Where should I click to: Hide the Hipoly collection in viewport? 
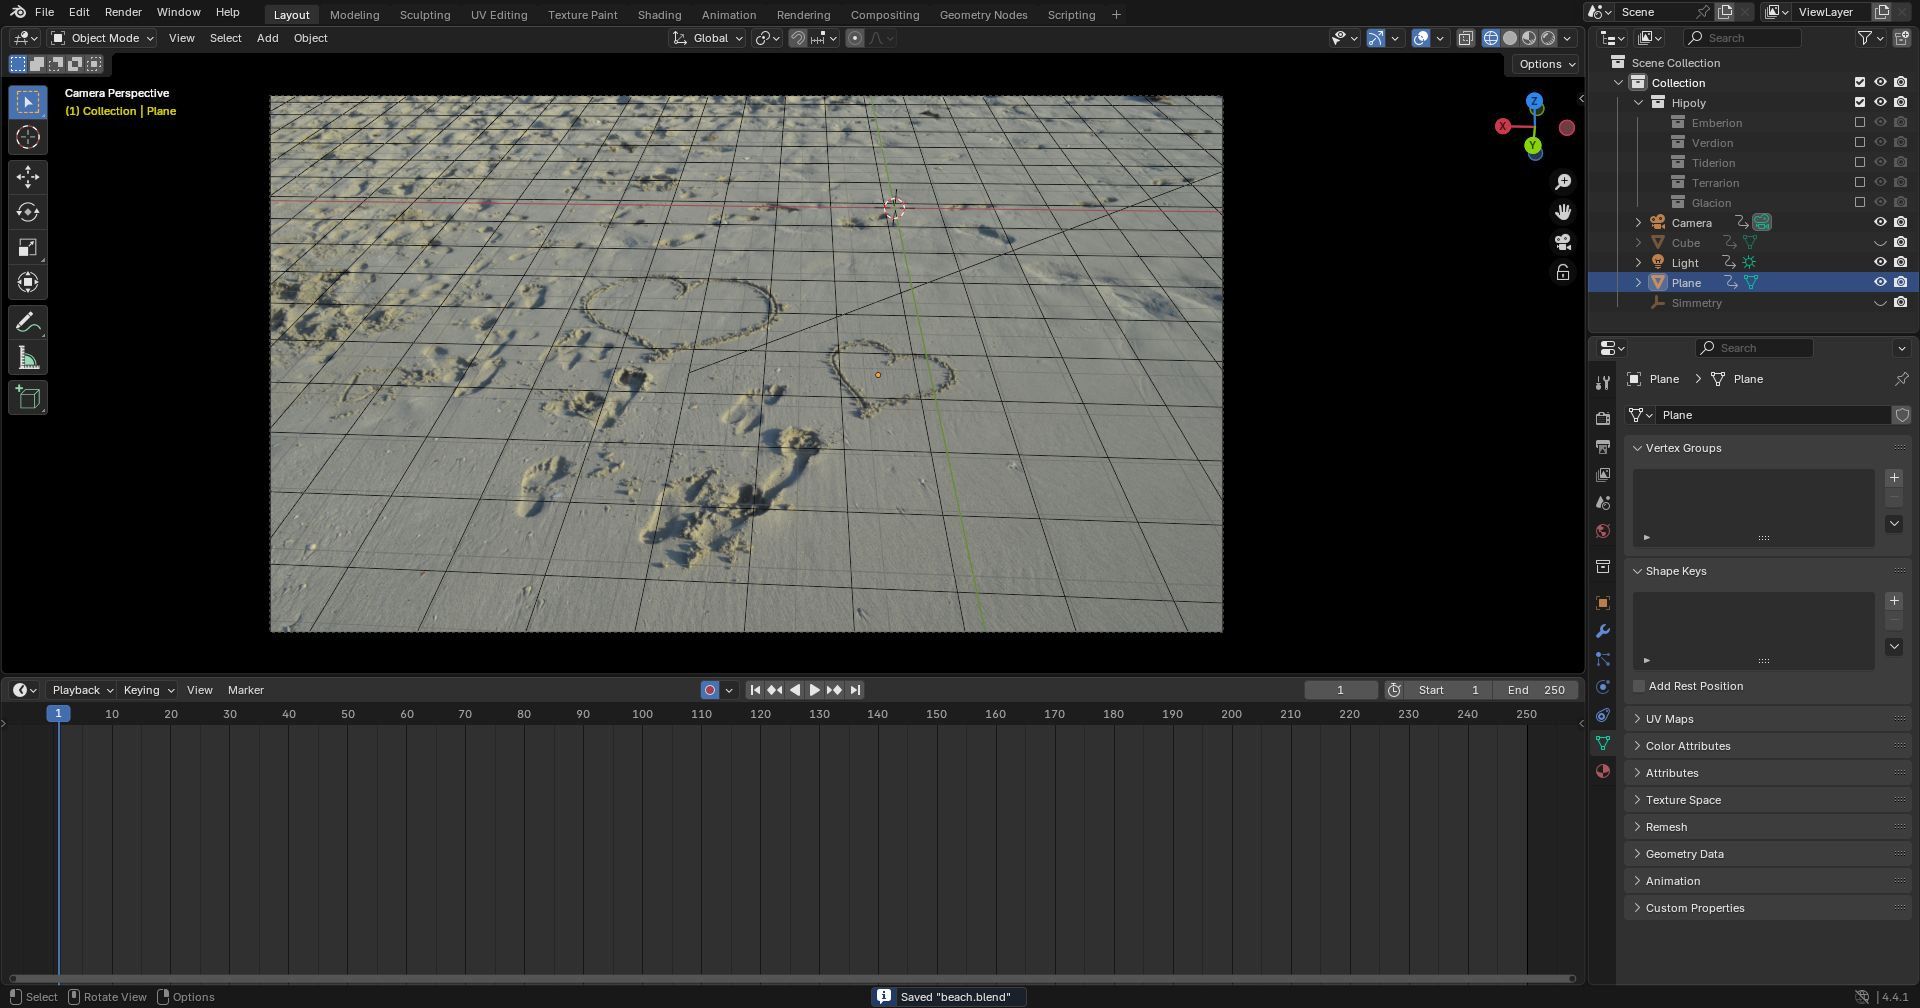(1880, 102)
